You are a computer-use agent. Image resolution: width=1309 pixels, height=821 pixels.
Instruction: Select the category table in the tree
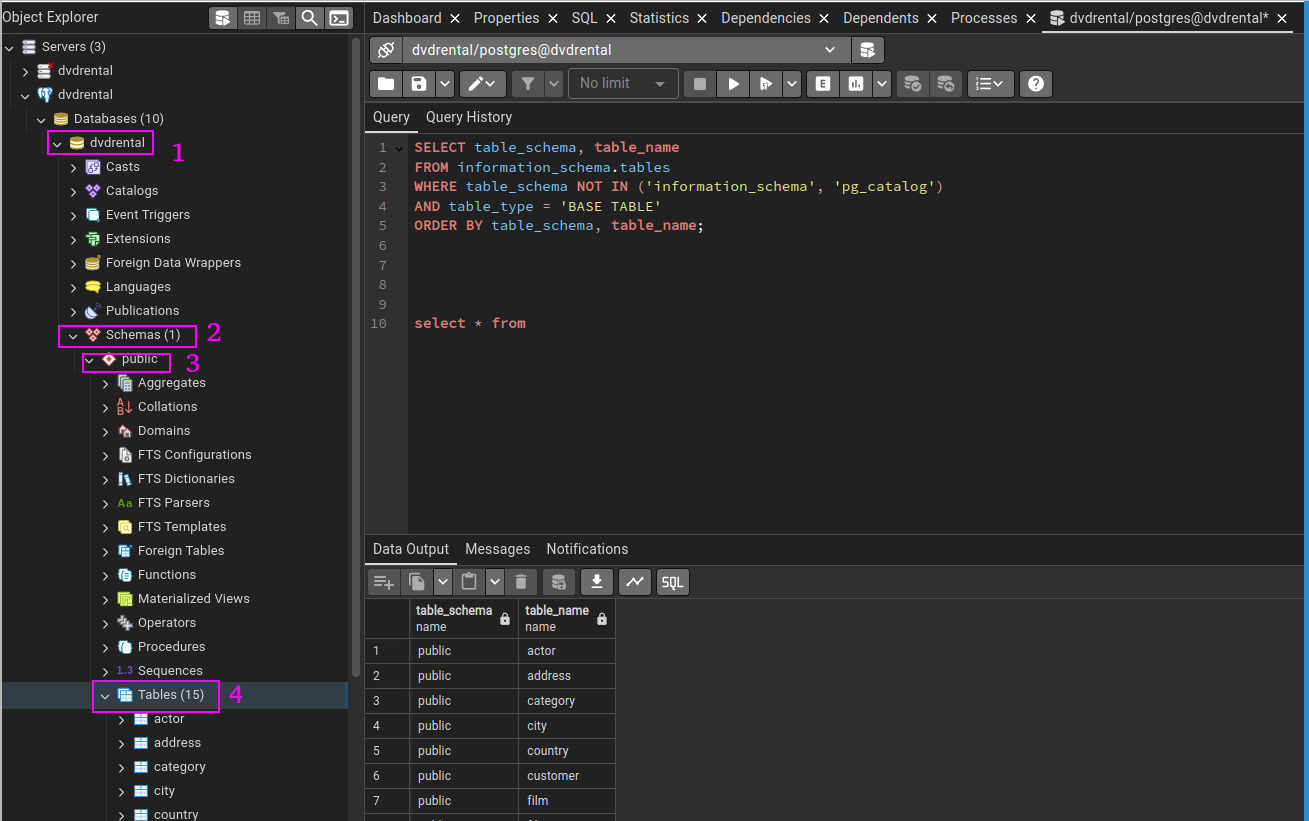[x=180, y=767]
